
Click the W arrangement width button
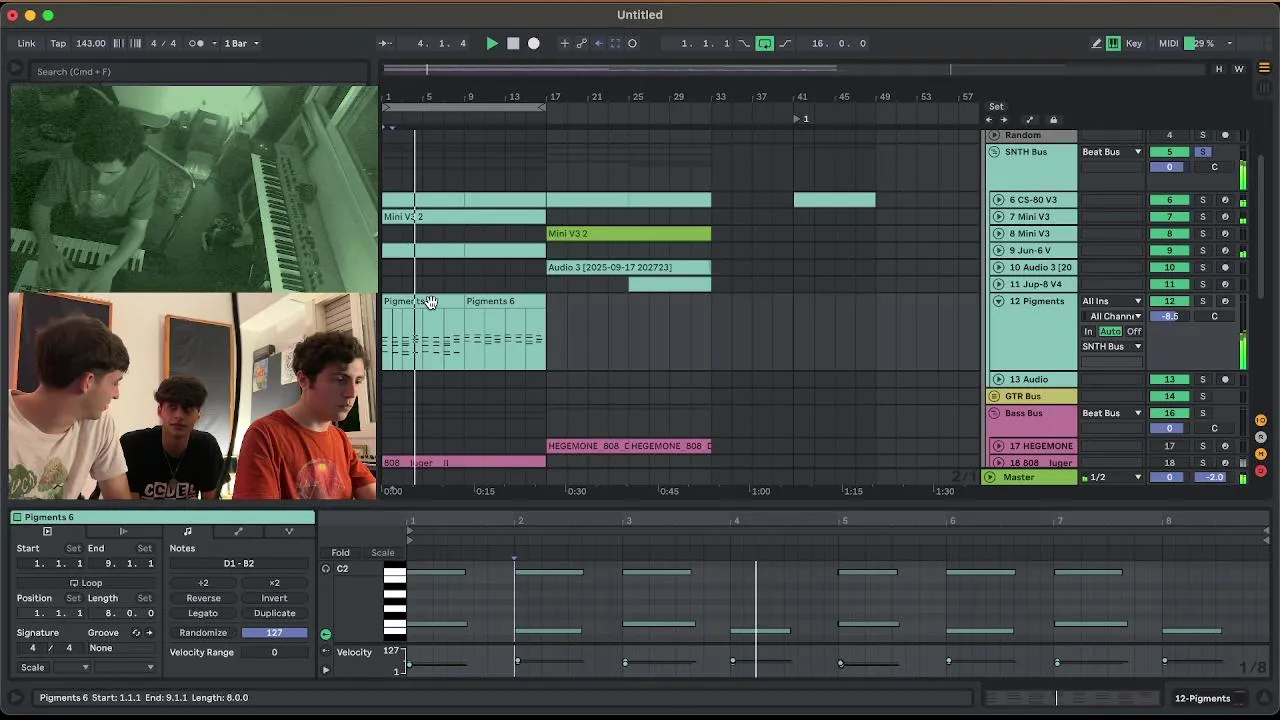tap(1239, 69)
